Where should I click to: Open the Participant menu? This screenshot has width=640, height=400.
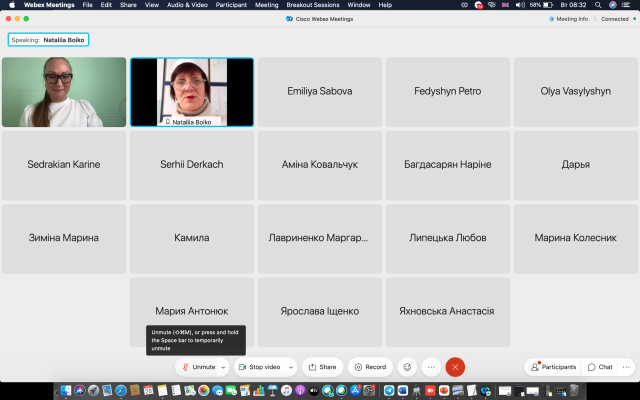pyautogui.click(x=231, y=5)
